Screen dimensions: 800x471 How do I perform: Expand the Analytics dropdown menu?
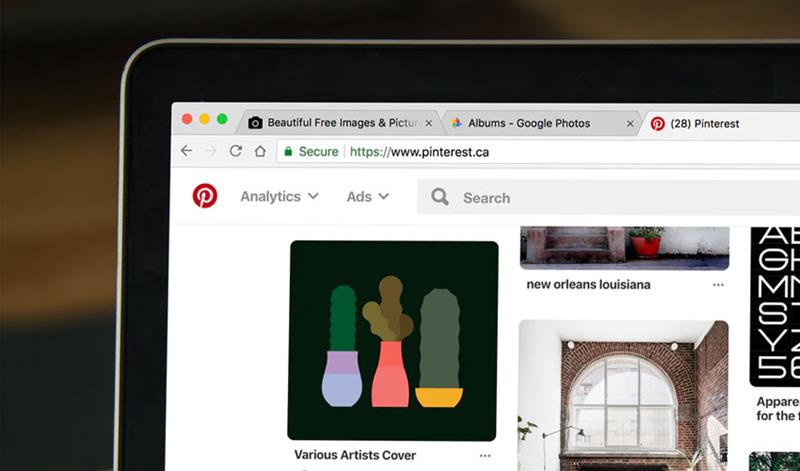point(279,197)
